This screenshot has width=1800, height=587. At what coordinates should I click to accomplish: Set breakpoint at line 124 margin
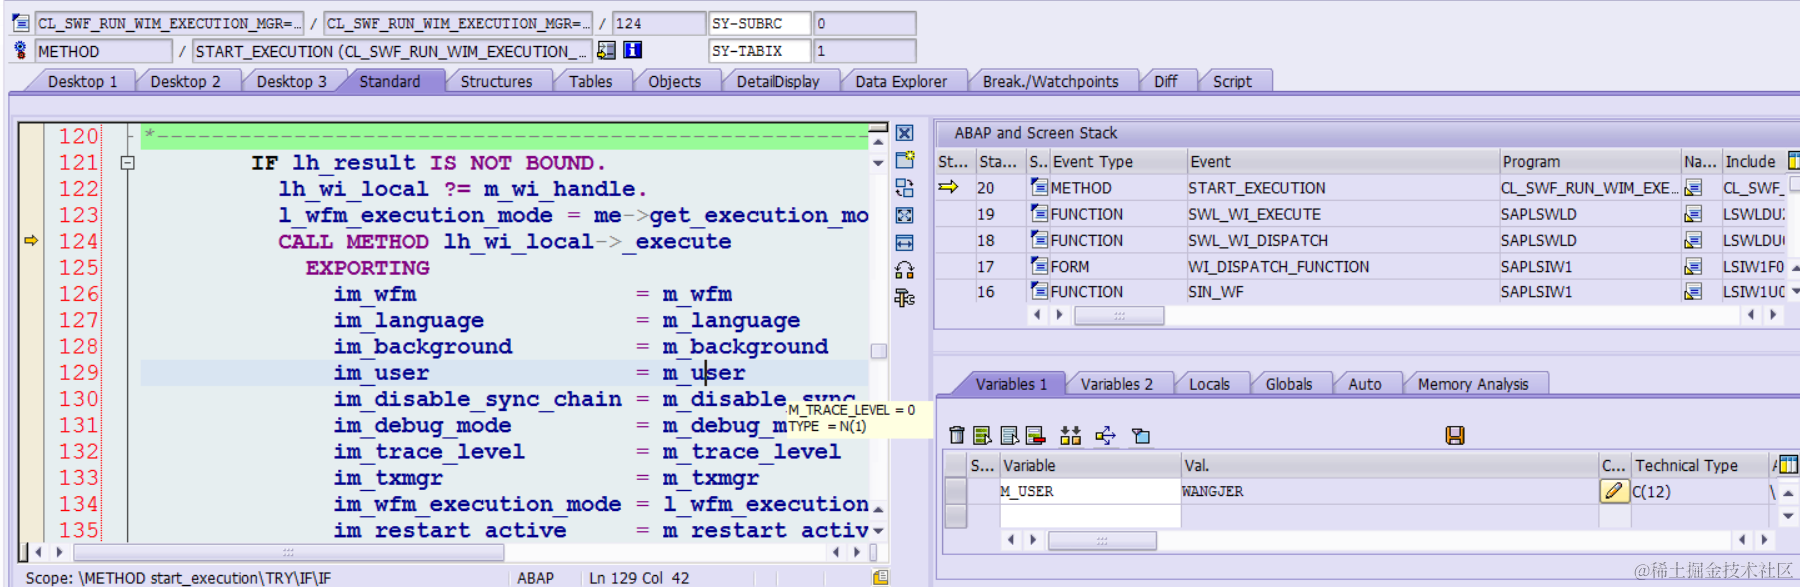(31, 241)
